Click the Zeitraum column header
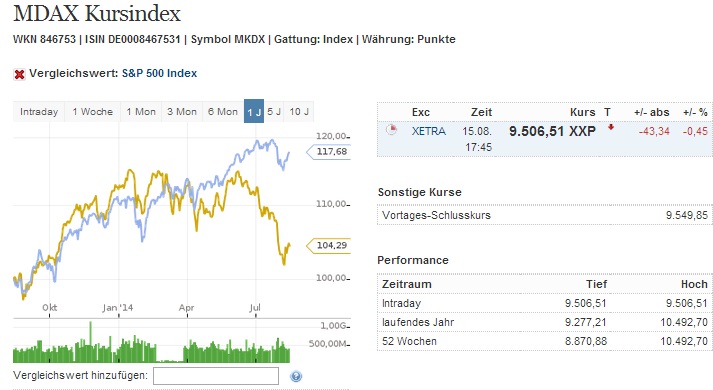713x390 pixels. tap(407, 284)
